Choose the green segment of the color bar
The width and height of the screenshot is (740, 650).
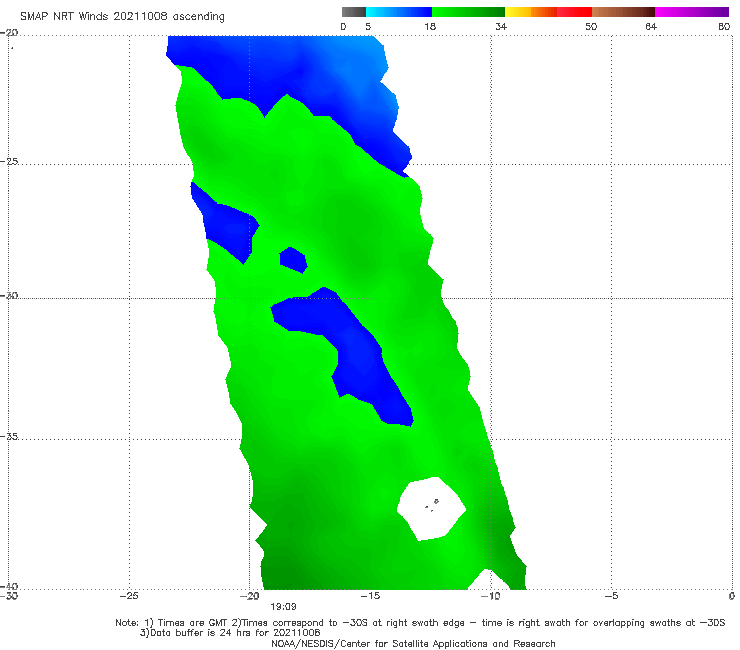click(468, 12)
